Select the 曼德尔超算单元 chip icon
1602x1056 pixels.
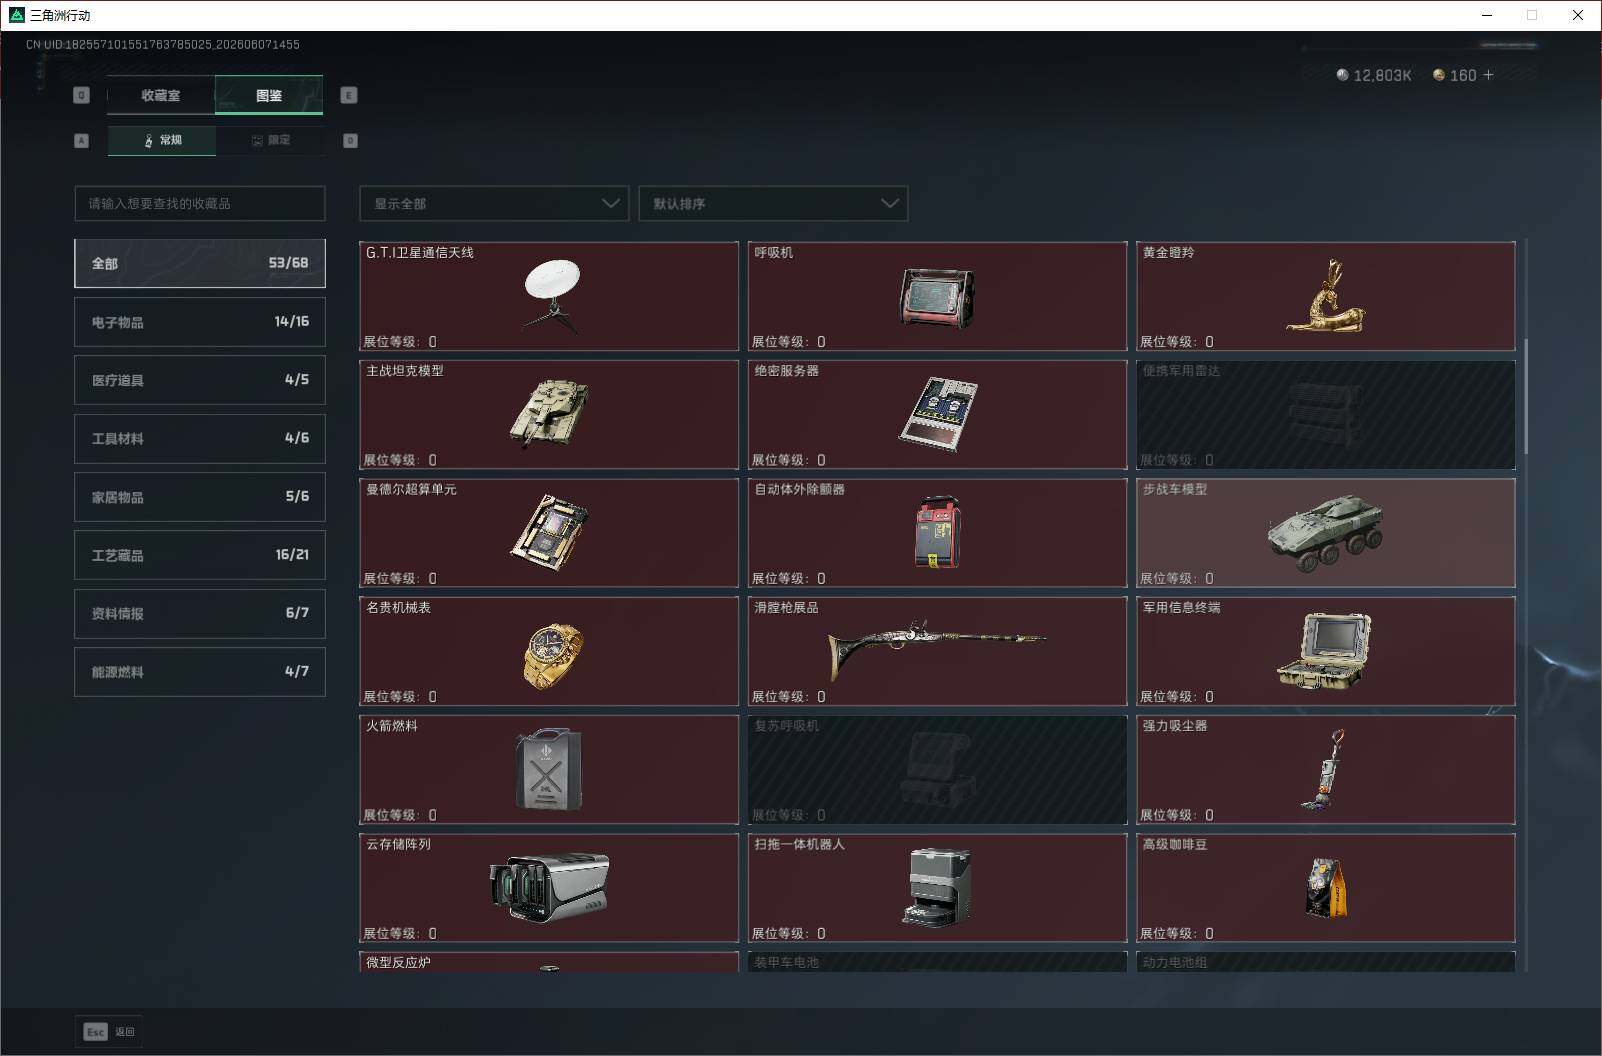pos(549,532)
